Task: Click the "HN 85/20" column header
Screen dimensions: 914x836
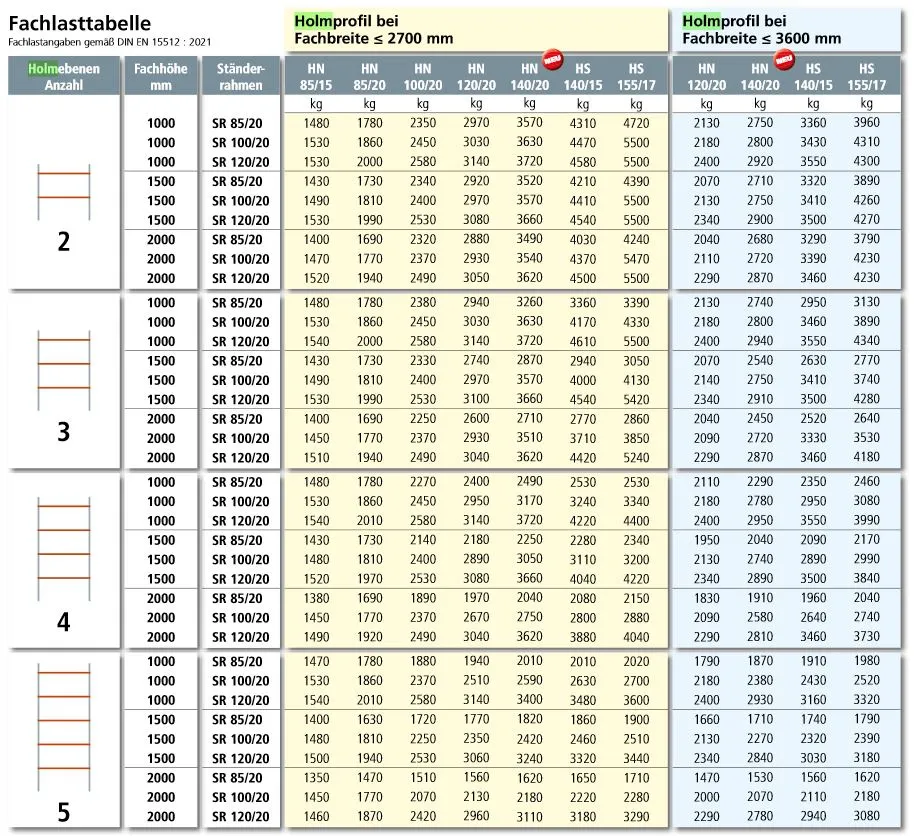Action: pyautogui.click(x=370, y=77)
